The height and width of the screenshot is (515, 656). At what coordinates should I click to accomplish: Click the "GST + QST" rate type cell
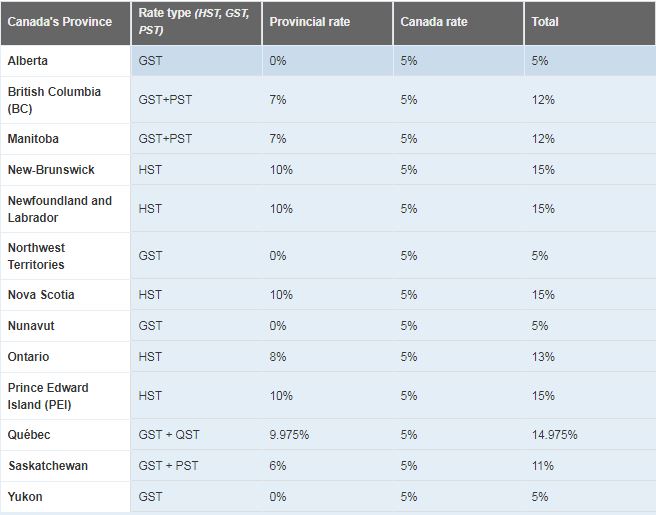click(x=169, y=435)
